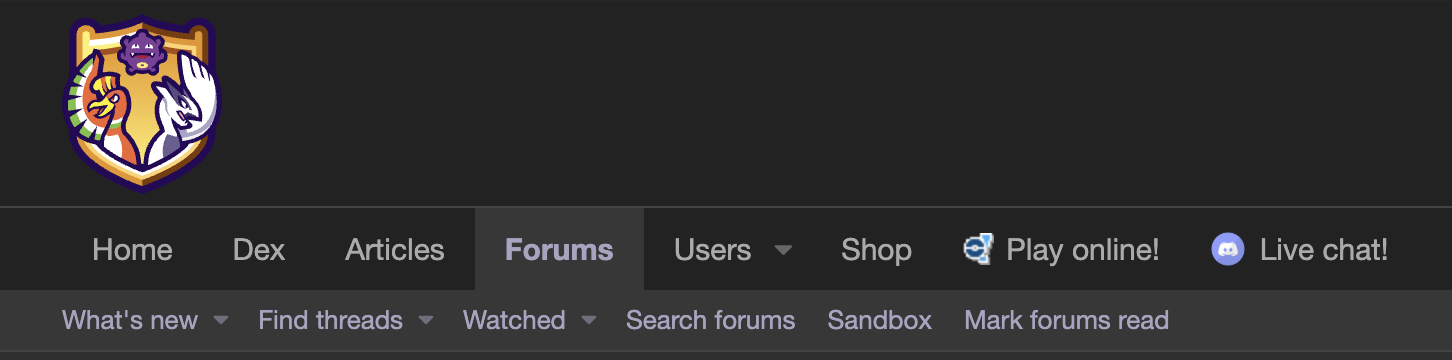Open Search forums

coord(710,320)
